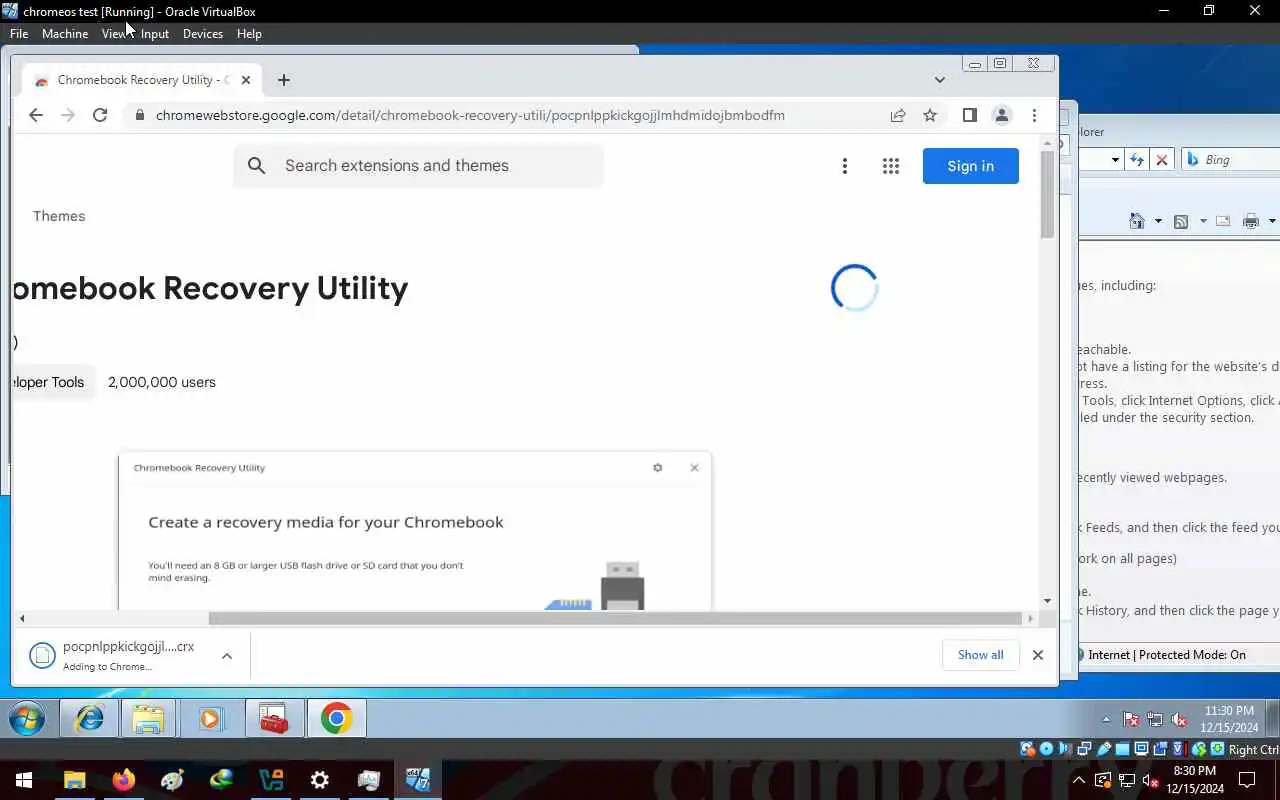Screen dimensions: 1280x800
Task: Click Chrome icon in Windows 7 taskbar
Action: [x=337, y=719]
